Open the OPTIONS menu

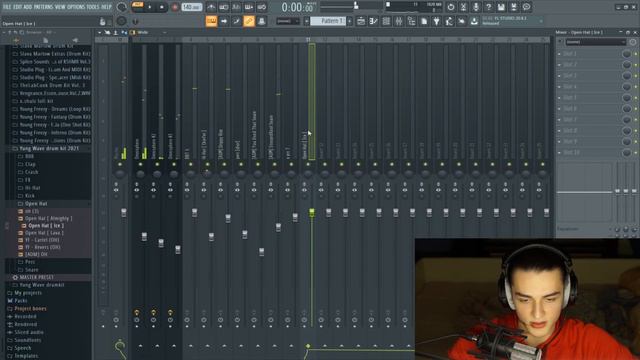pyautogui.click(x=76, y=7)
